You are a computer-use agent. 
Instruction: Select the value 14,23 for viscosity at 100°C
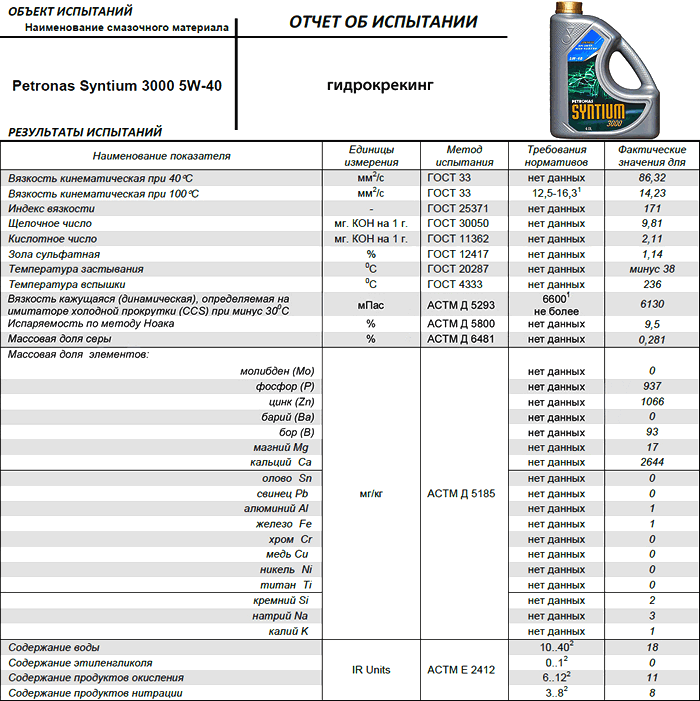[x=652, y=193]
